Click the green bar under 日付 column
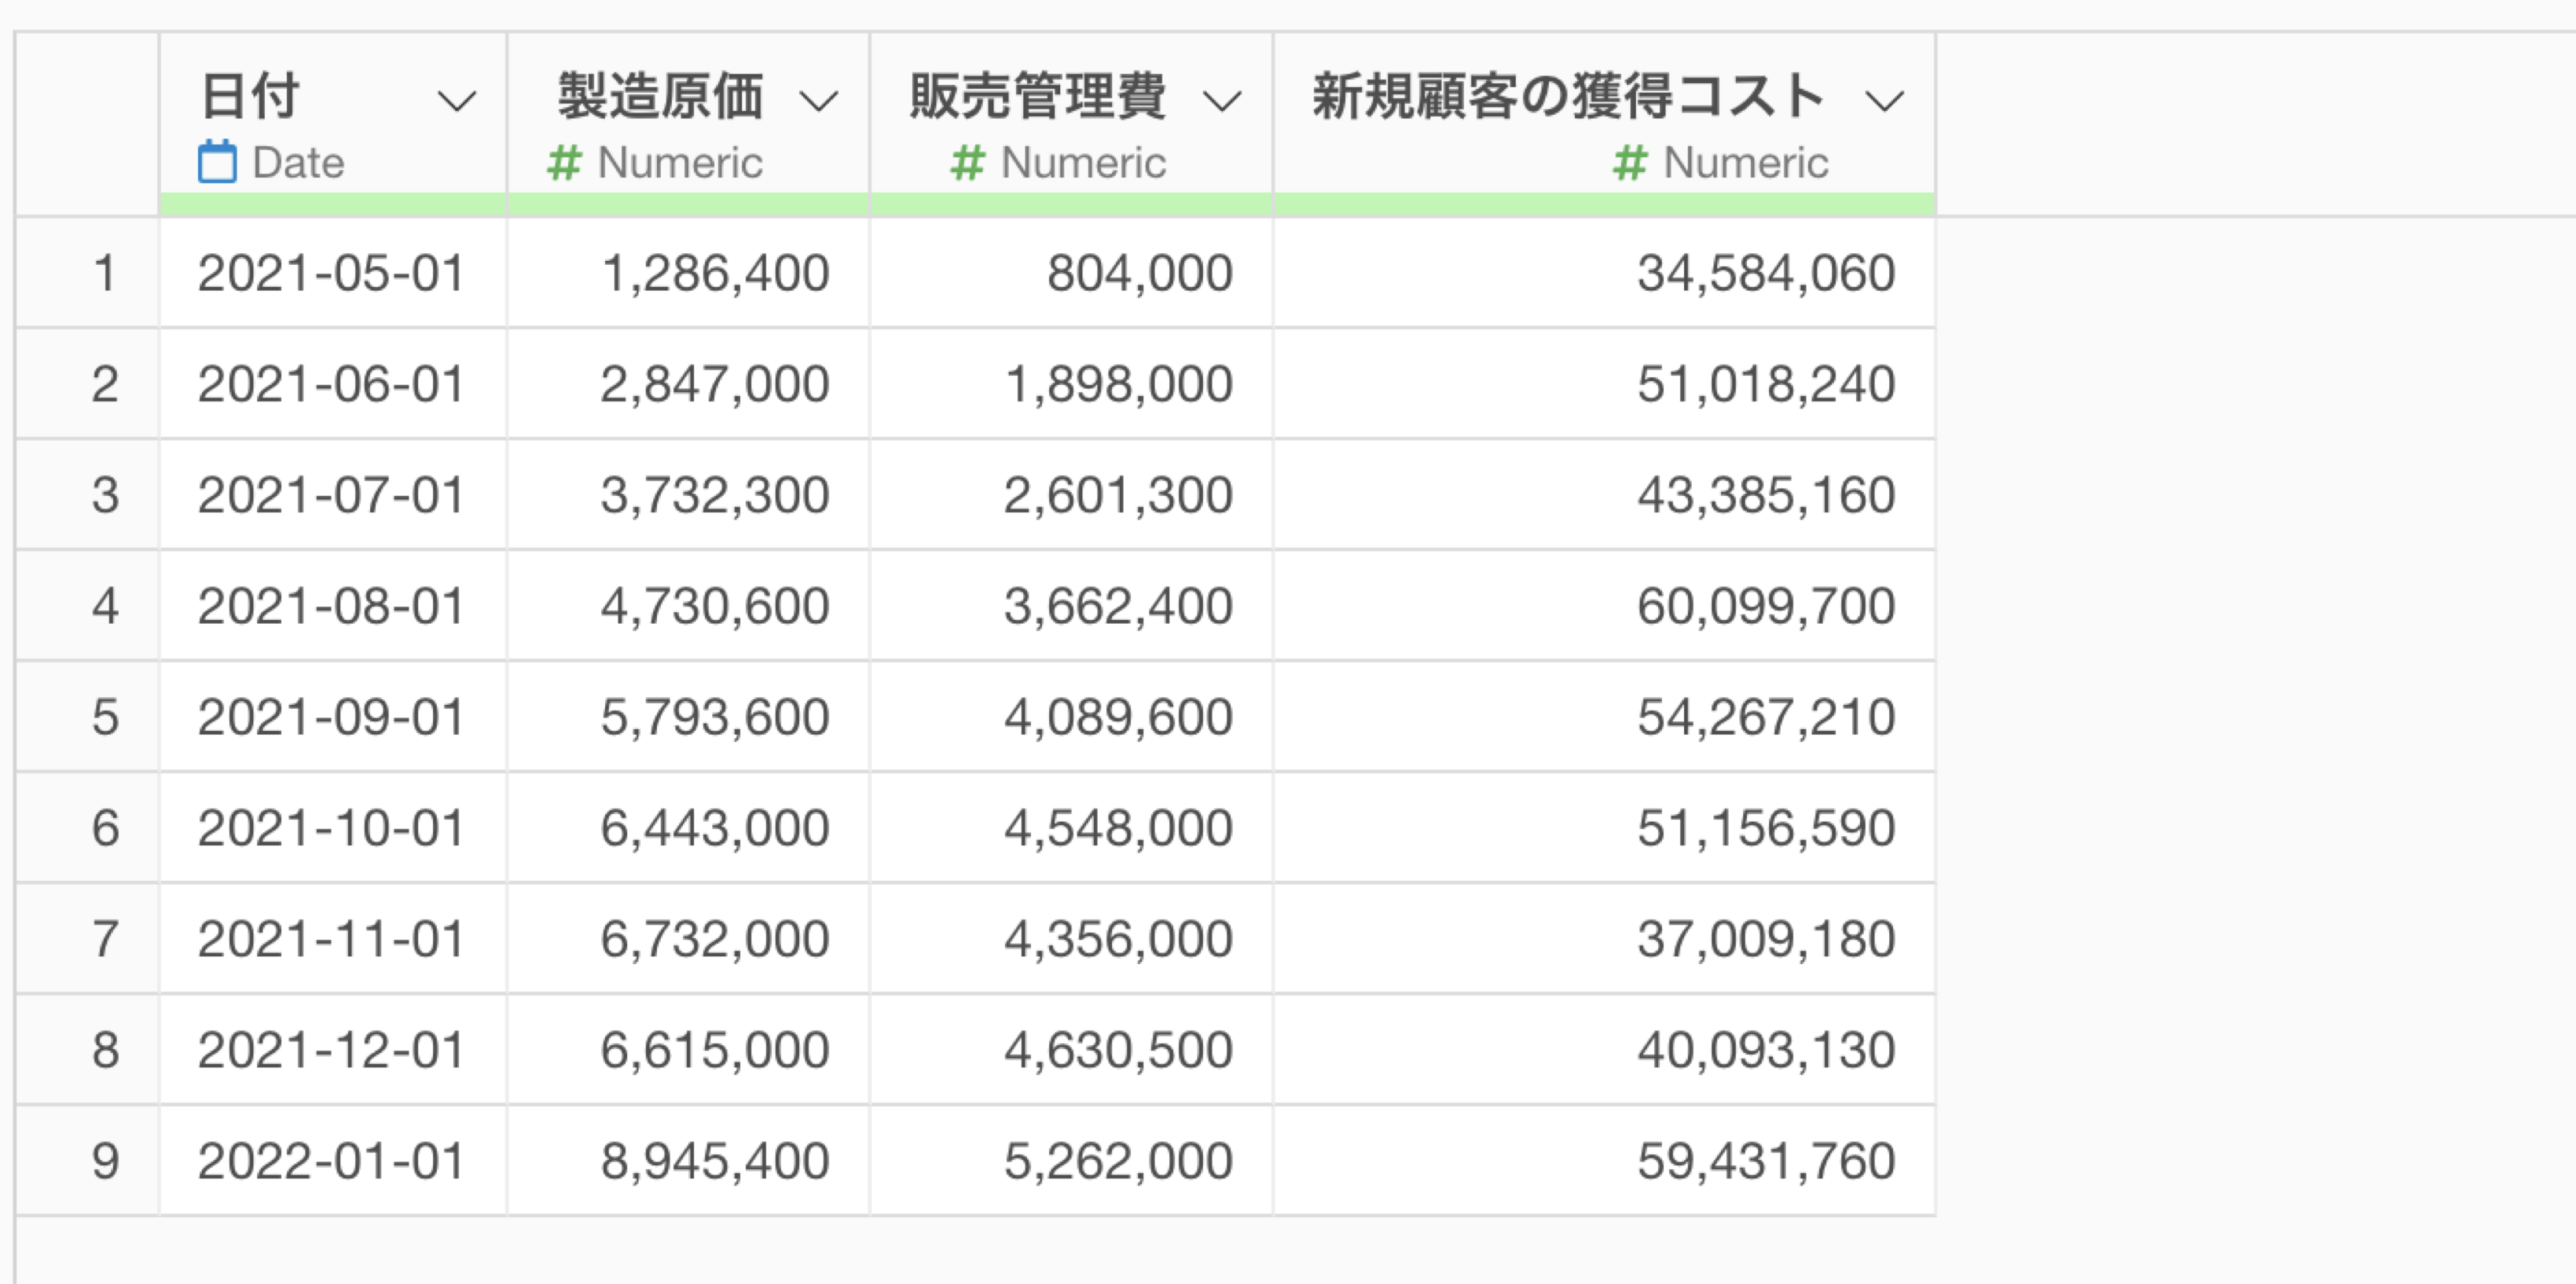 tap(333, 205)
